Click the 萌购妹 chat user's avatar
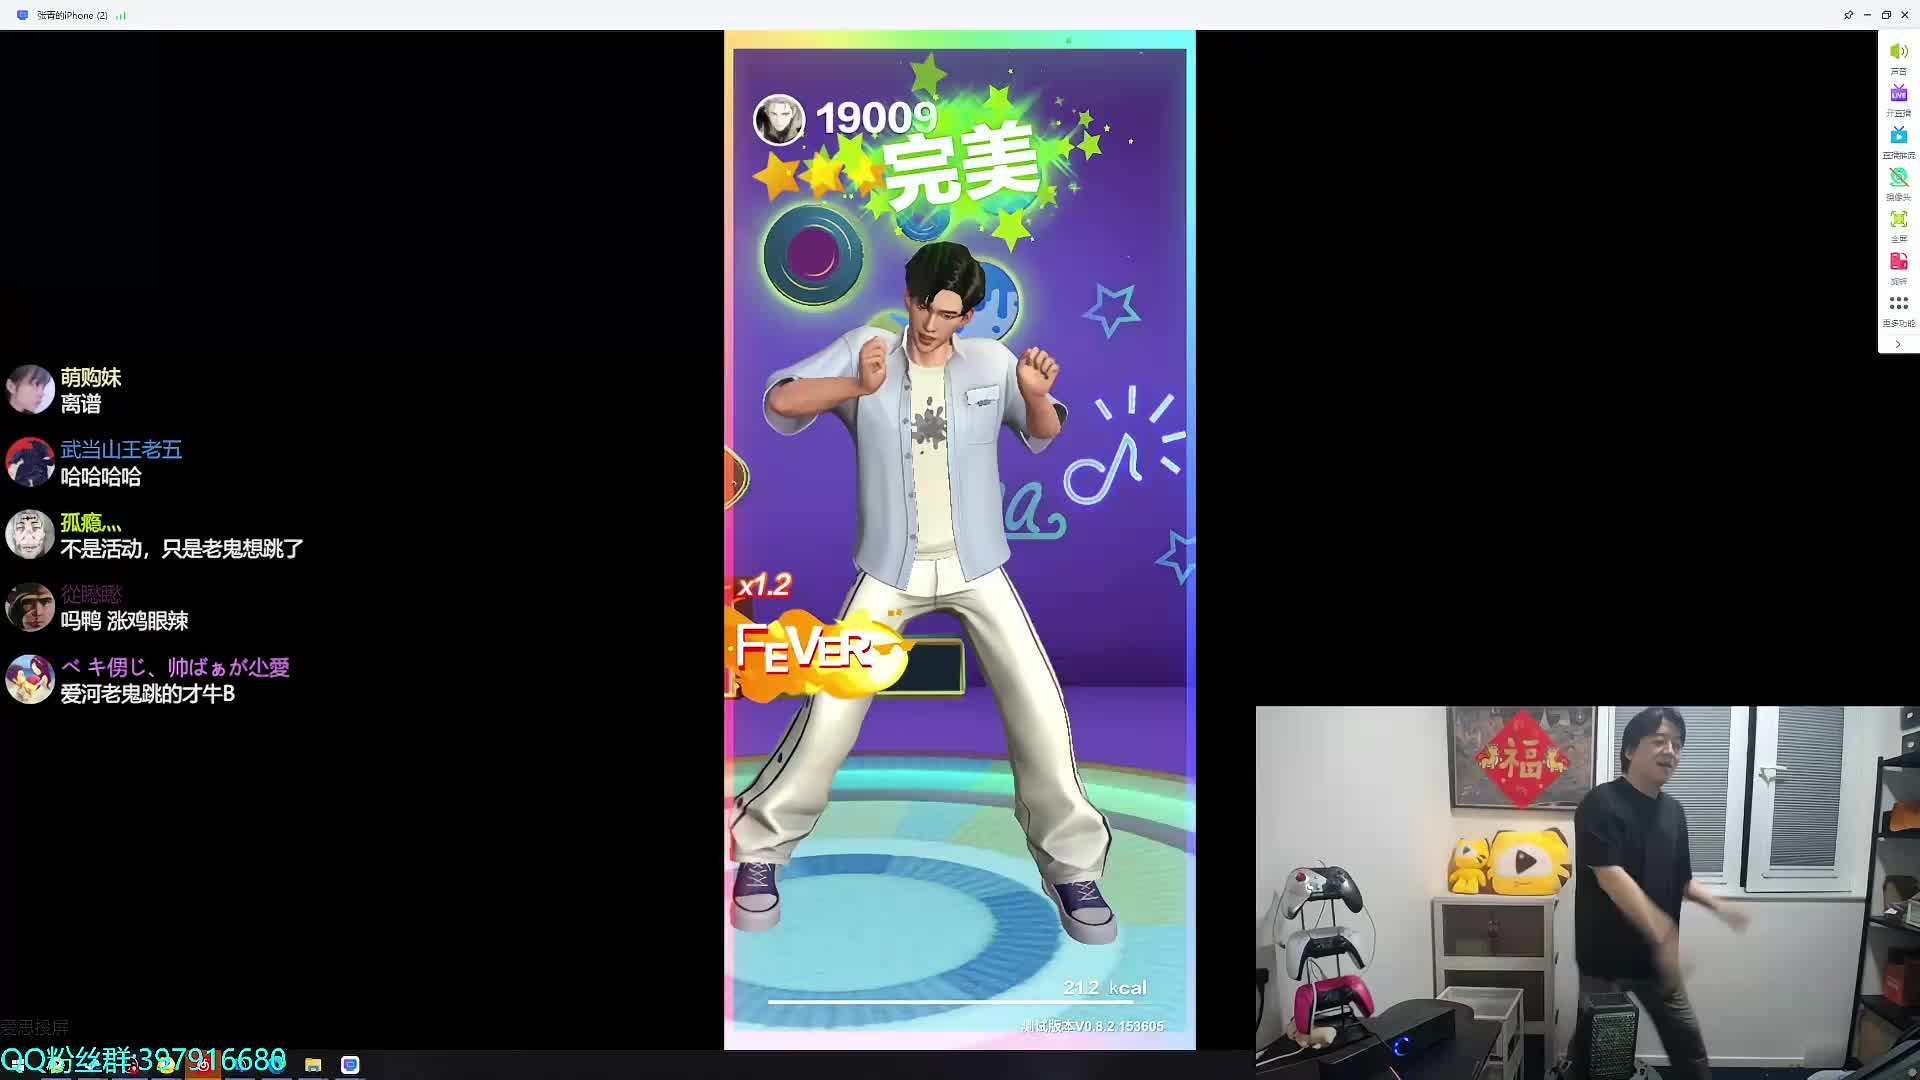The image size is (1920, 1080). point(30,390)
